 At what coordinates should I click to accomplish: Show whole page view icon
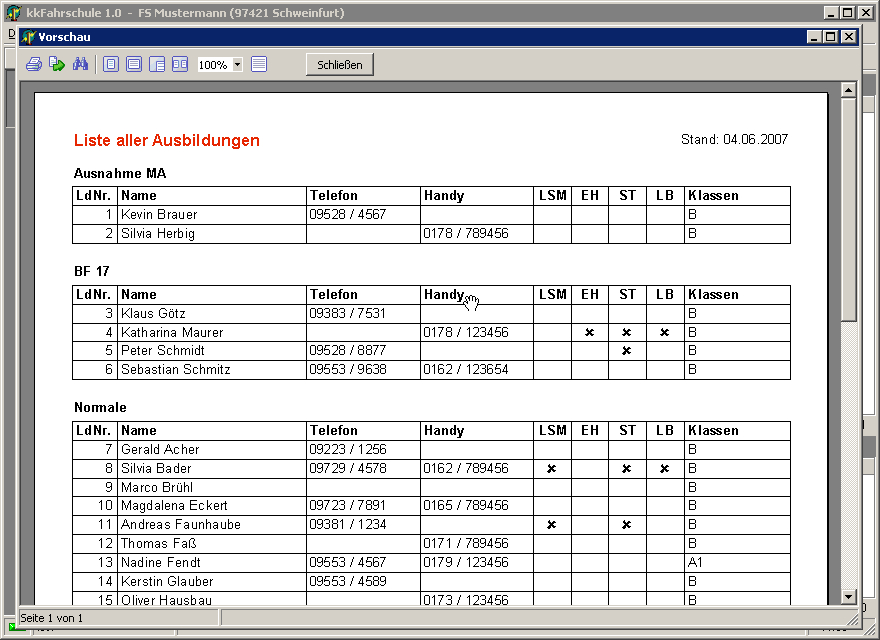(111, 65)
